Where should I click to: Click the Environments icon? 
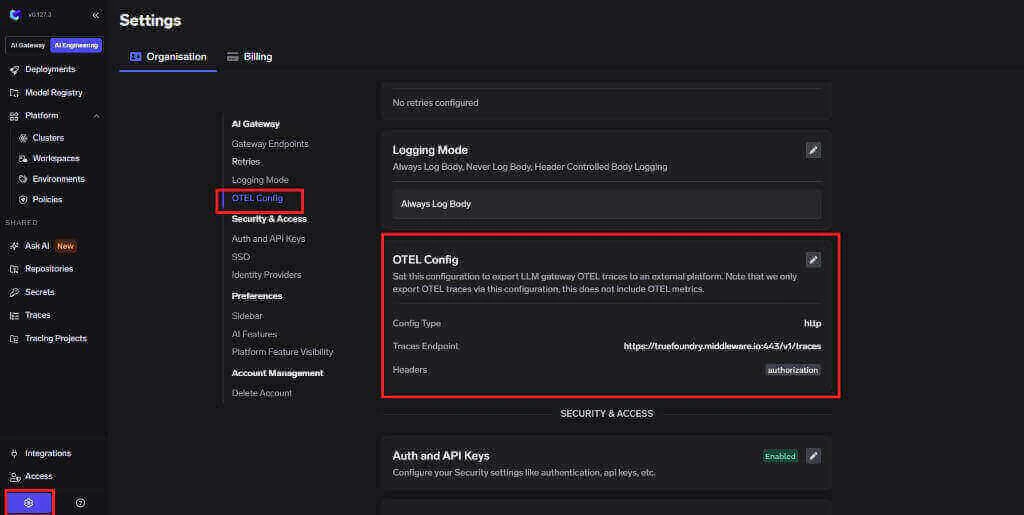pos(23,179)
